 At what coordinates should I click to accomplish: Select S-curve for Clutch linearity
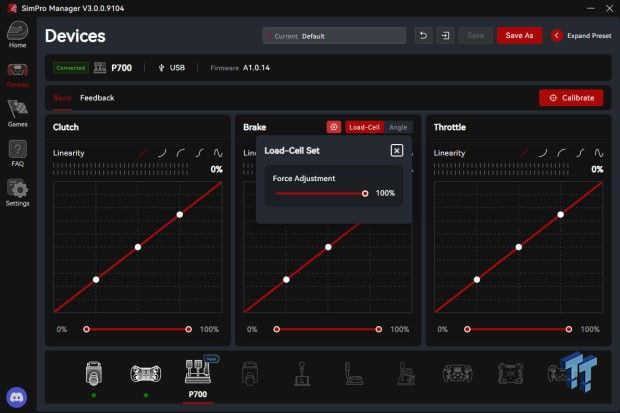coord(200,153)
